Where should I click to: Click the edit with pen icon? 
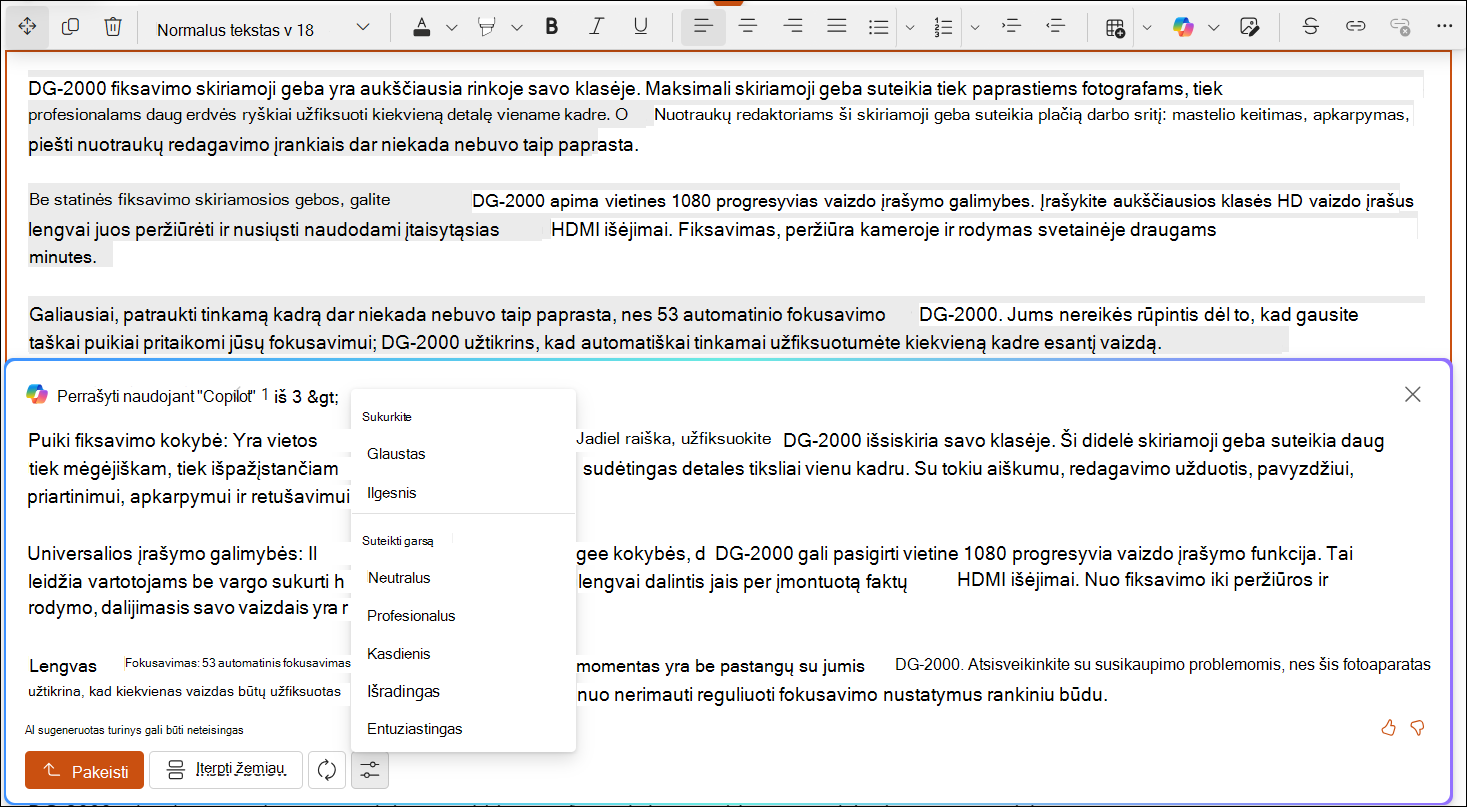click(x=1248, y=27)
